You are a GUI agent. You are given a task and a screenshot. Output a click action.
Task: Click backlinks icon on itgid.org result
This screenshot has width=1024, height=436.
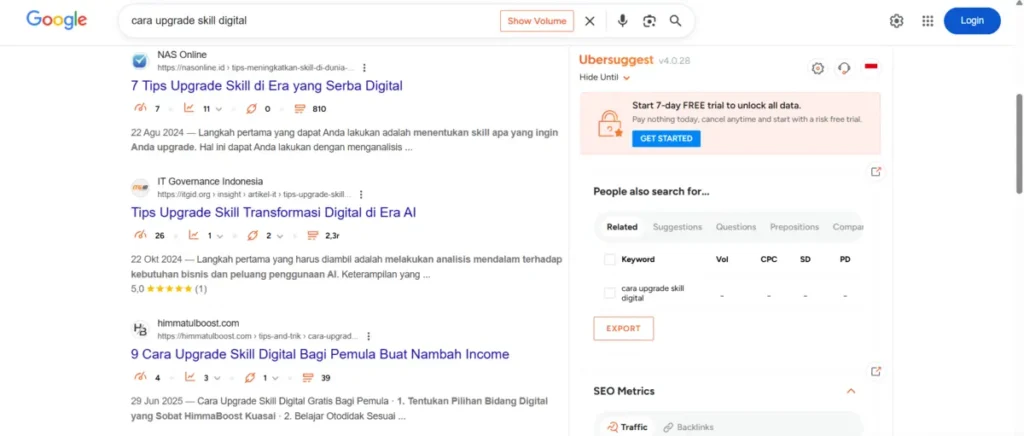coord(253,236)
